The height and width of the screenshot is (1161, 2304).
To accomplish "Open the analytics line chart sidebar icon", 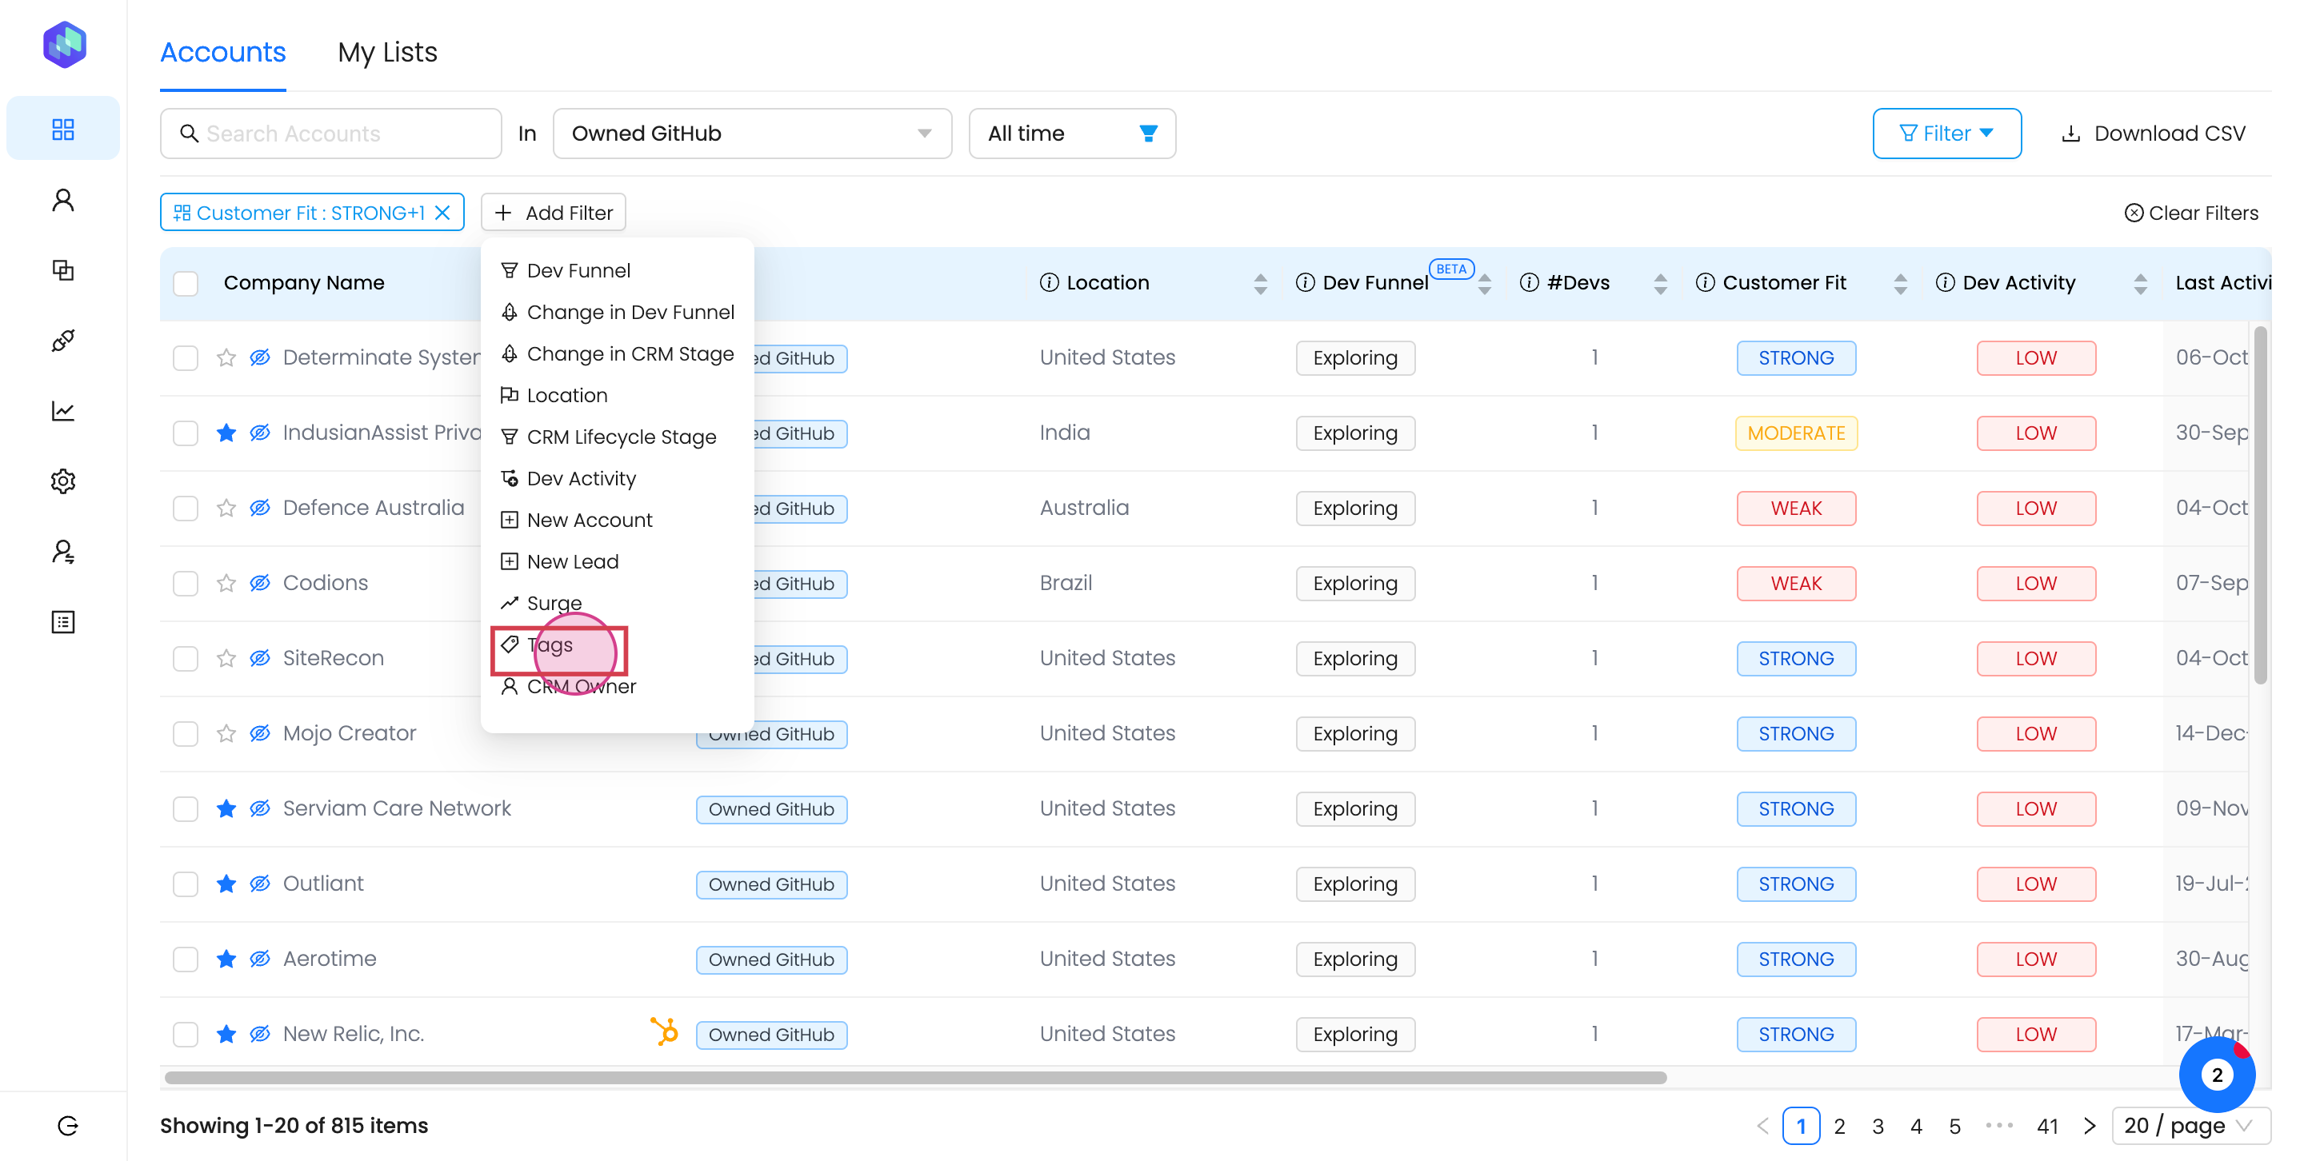I will click(x=63, y=411).
